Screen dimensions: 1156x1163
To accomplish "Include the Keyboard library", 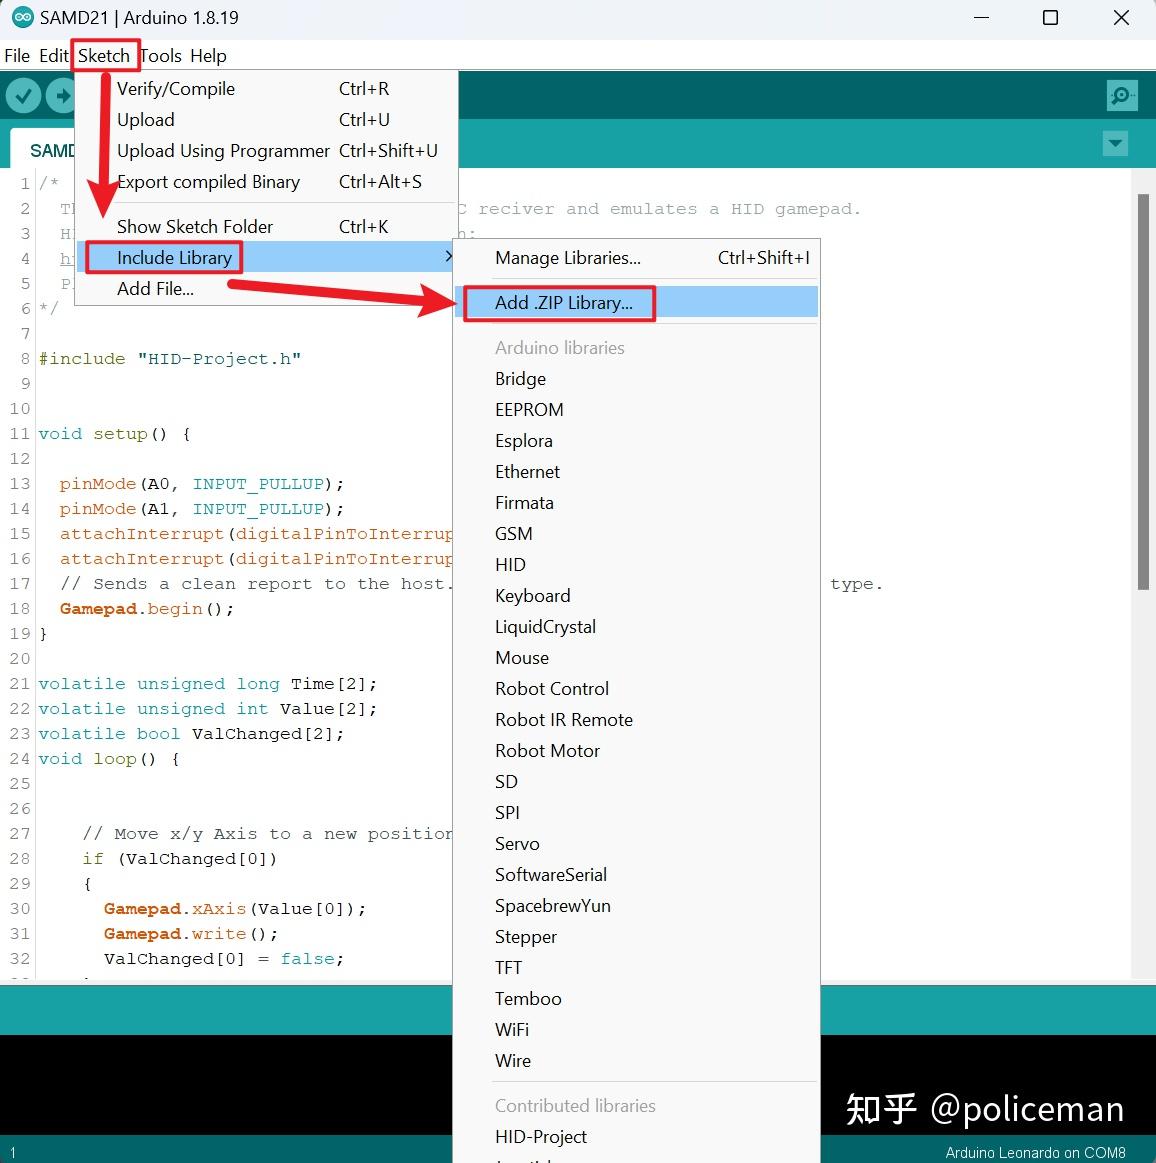I will coord(533,595).
